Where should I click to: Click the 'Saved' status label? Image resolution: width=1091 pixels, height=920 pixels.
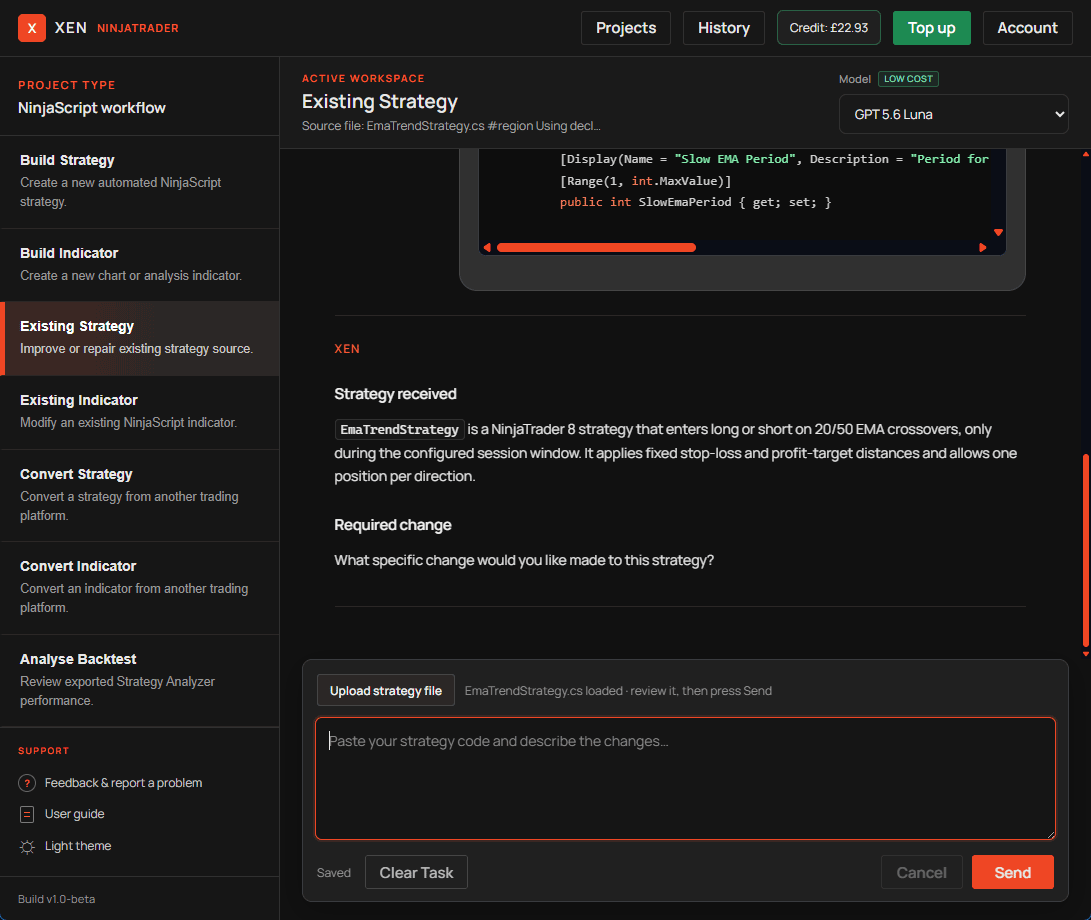pyautogui.click(x=334, y=873)
